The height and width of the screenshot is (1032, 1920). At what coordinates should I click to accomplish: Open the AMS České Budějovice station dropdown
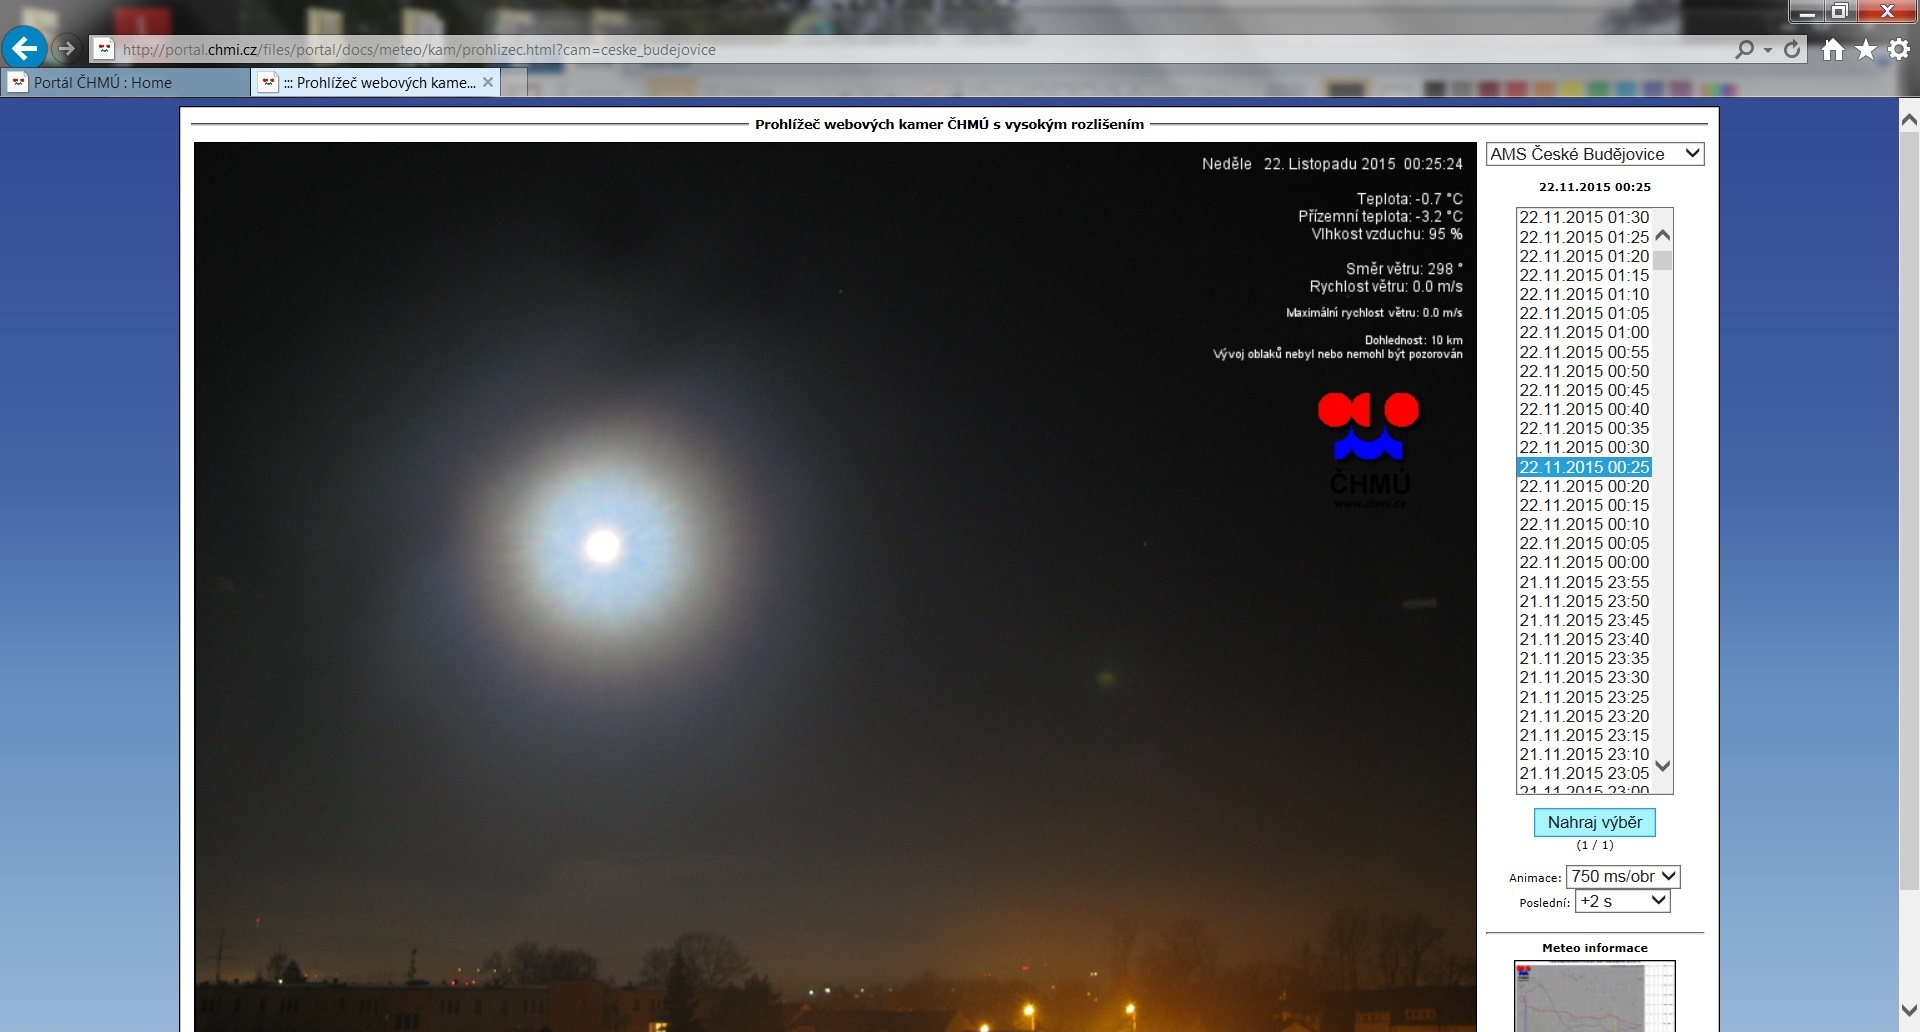pos(1594,154)
